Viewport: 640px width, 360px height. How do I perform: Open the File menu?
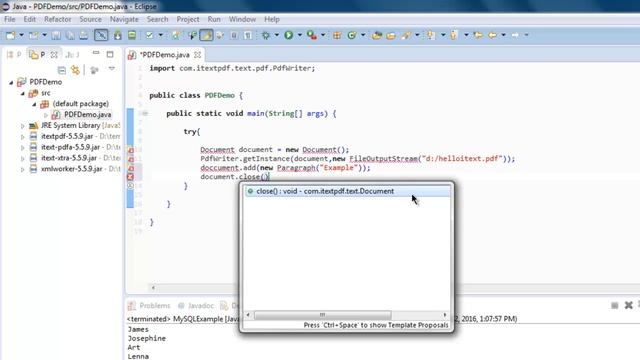(x=9, y=19)
